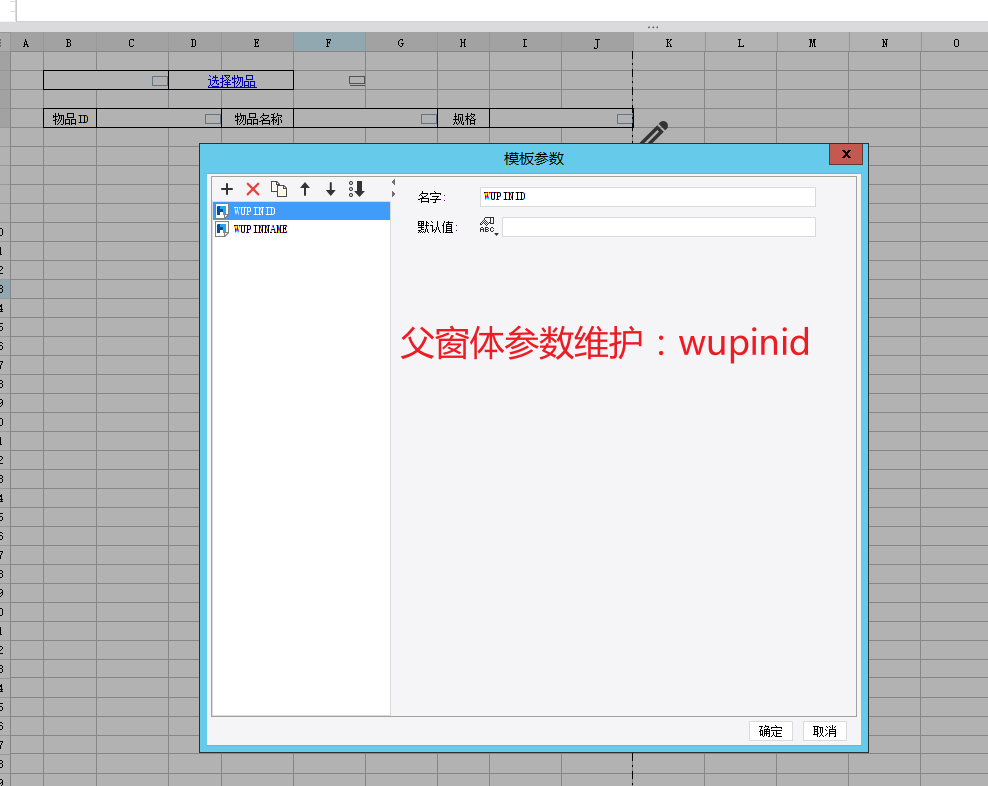Image resolution: width=988 pixels, height=786 pixels.
Task: Click column B header
Action: (69, 43)
